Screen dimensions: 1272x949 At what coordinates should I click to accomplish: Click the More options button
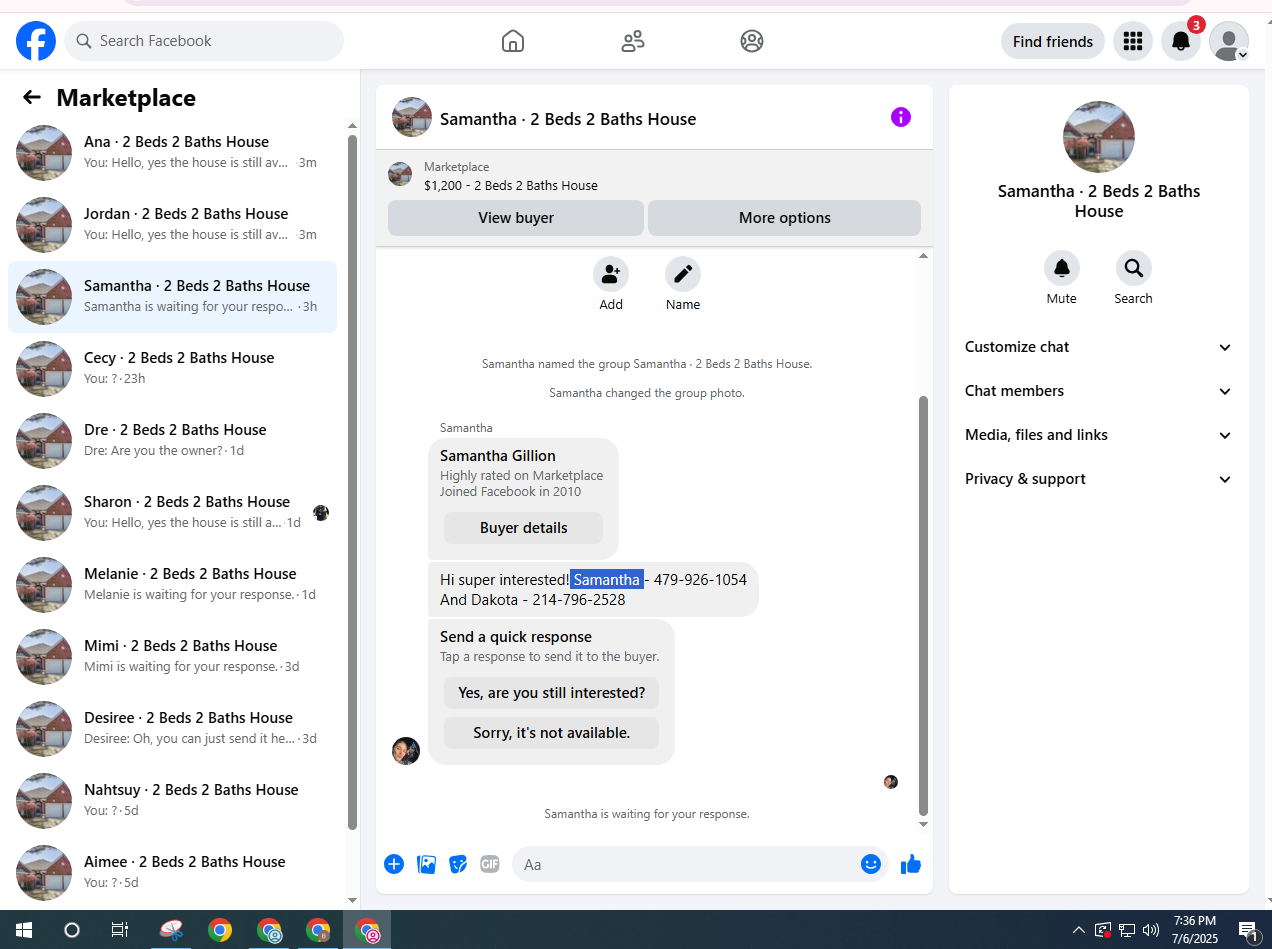785,218
